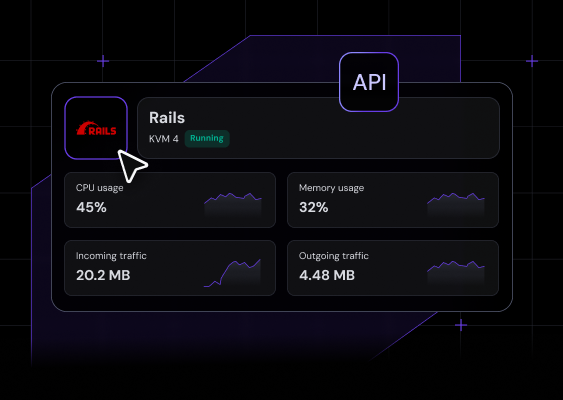View the CPU usage sparkline chart
This screenshot has height=400, width=563.
tap(233, 205)
